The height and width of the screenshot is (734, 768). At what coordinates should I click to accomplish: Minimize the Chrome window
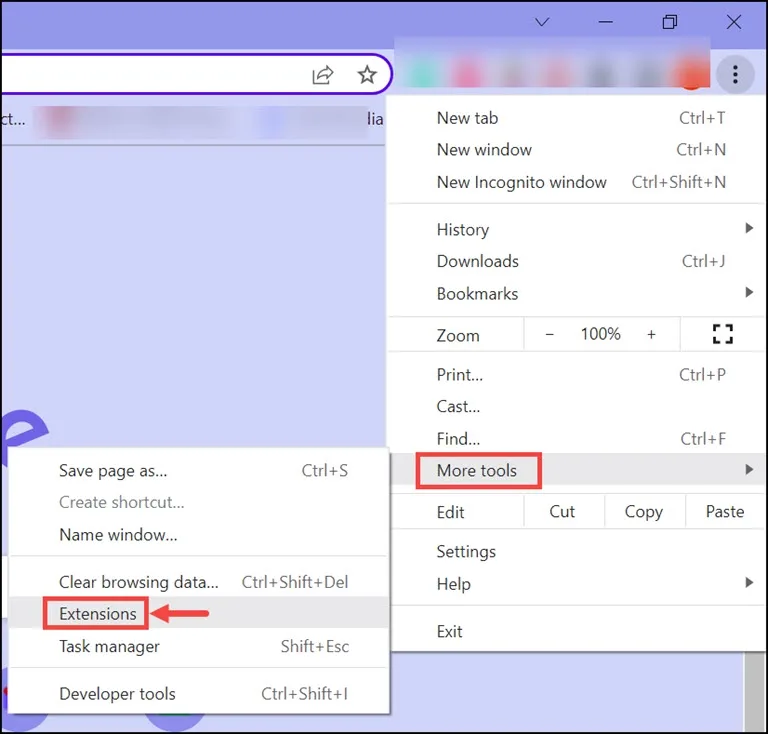click(x=605, y=22)
